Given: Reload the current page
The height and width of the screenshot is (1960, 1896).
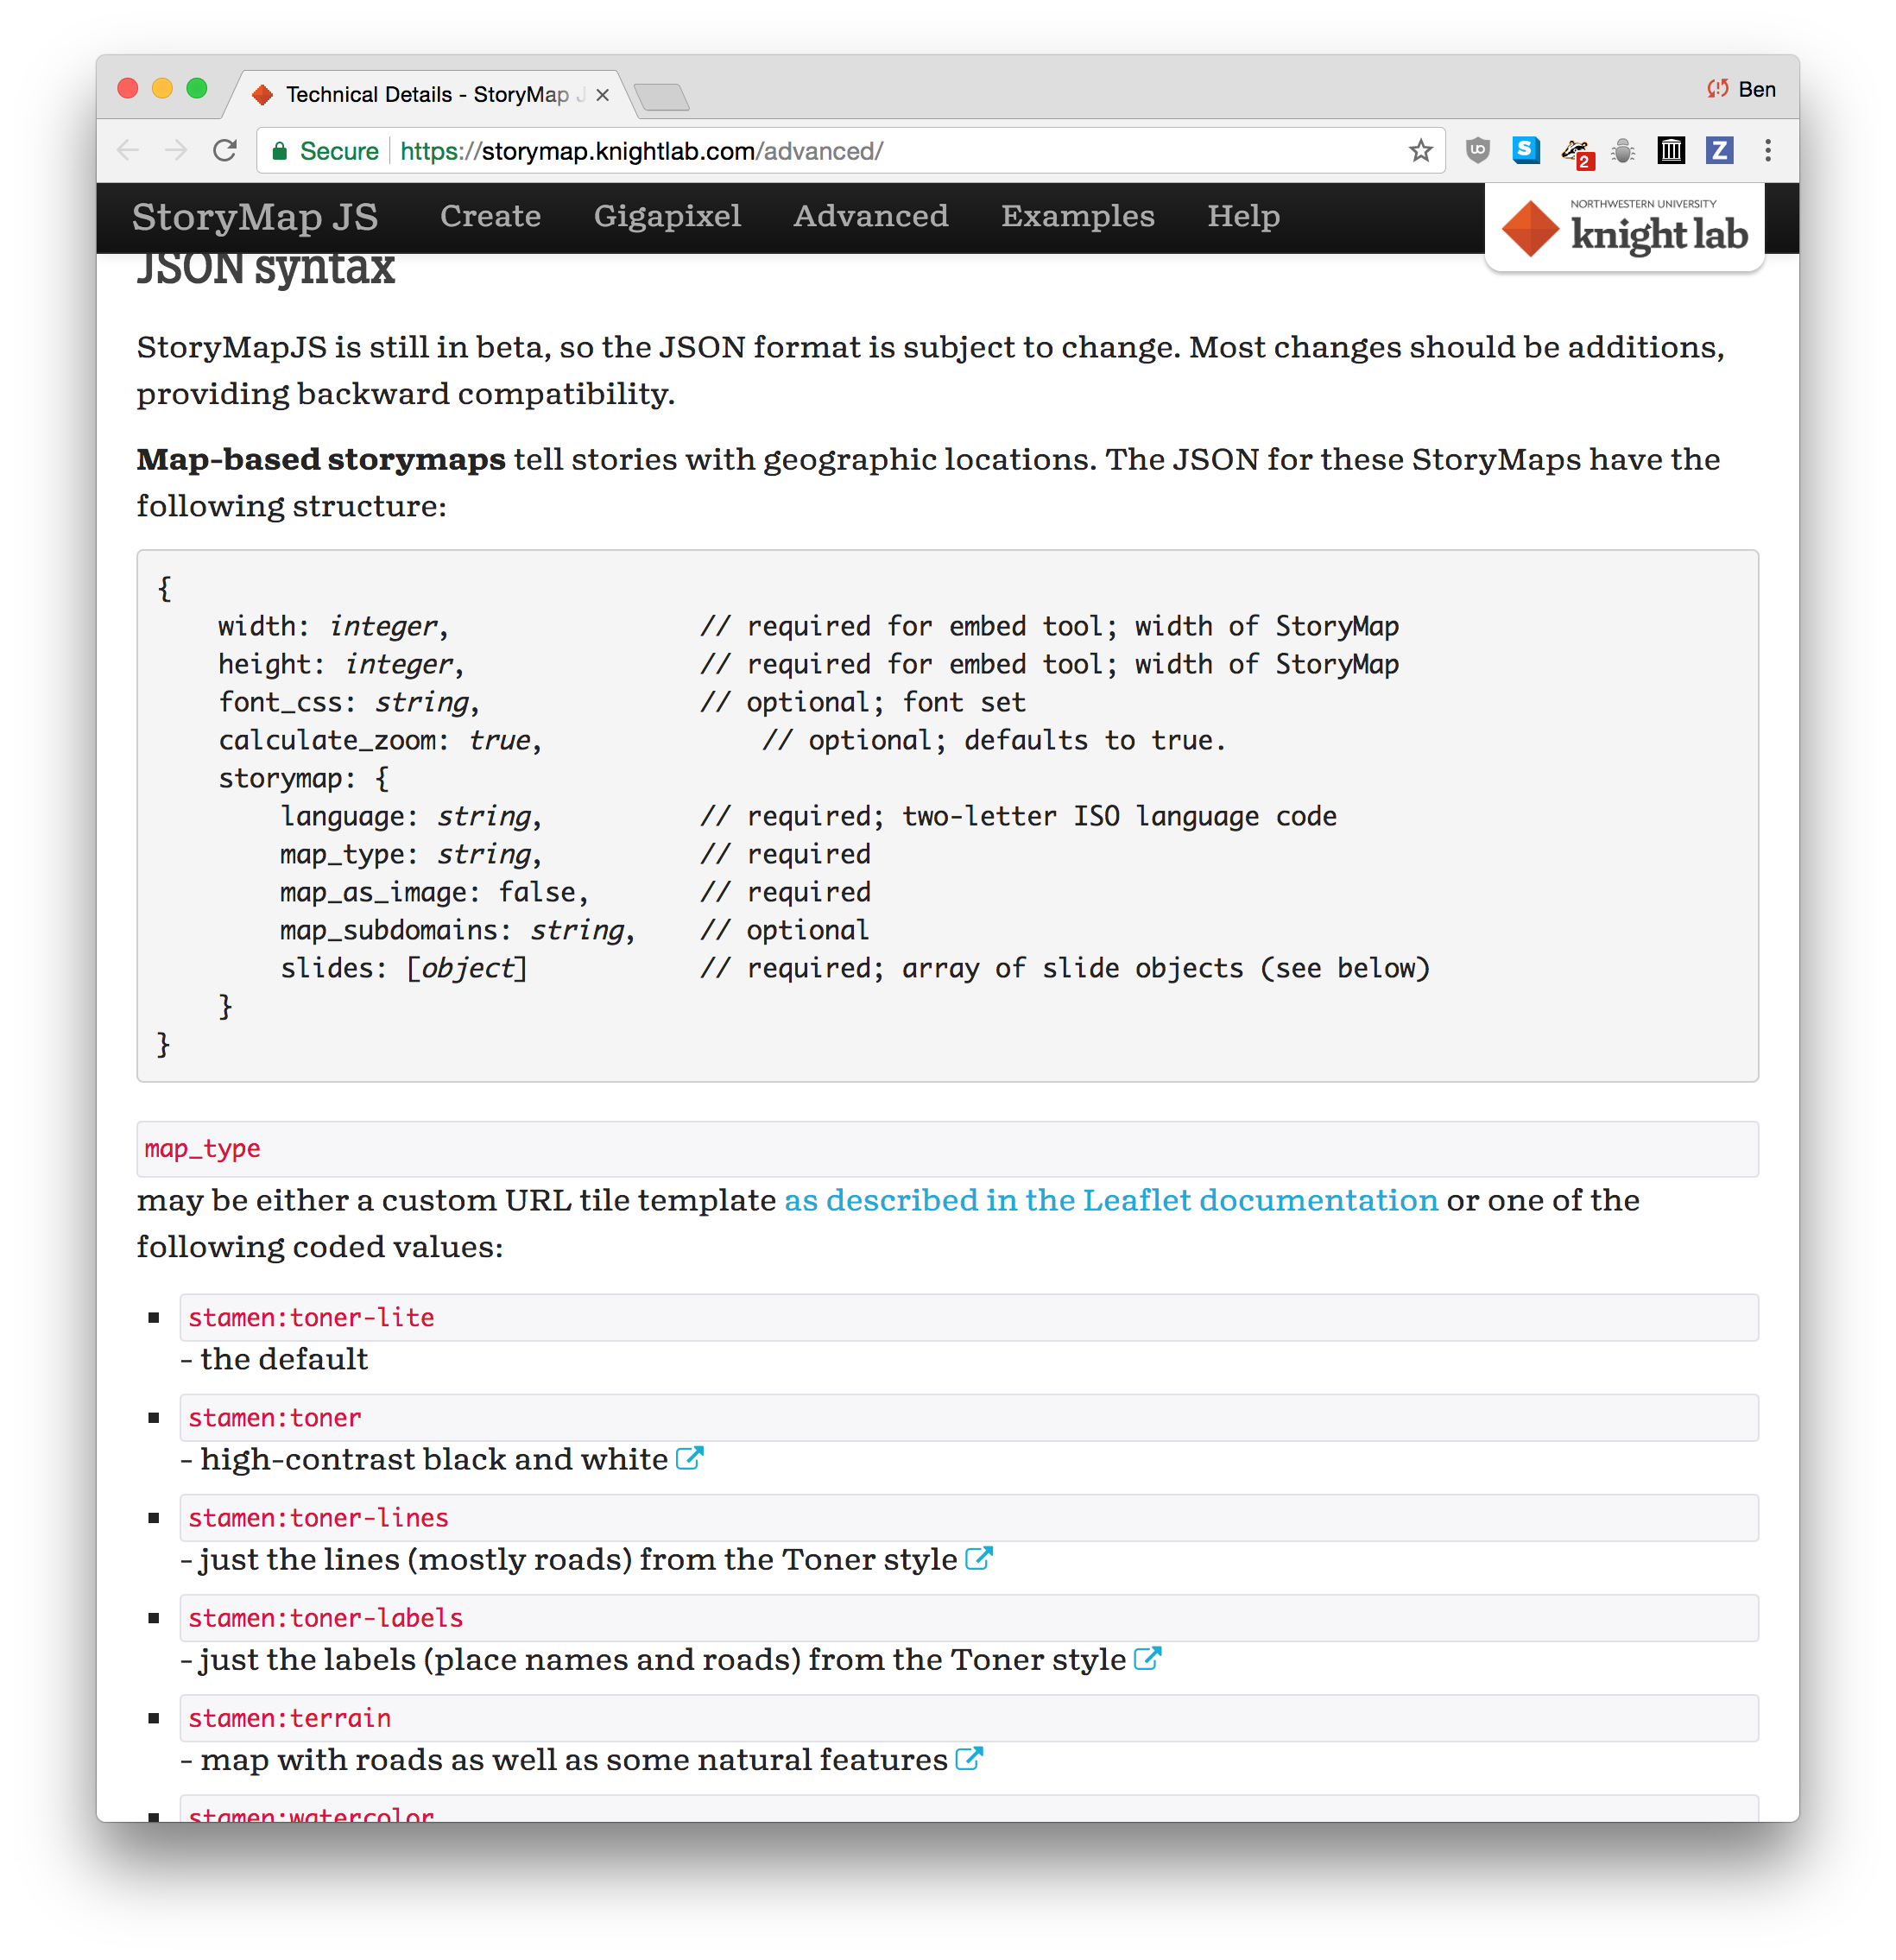Looking at the screenshot, I should [226, 150].
